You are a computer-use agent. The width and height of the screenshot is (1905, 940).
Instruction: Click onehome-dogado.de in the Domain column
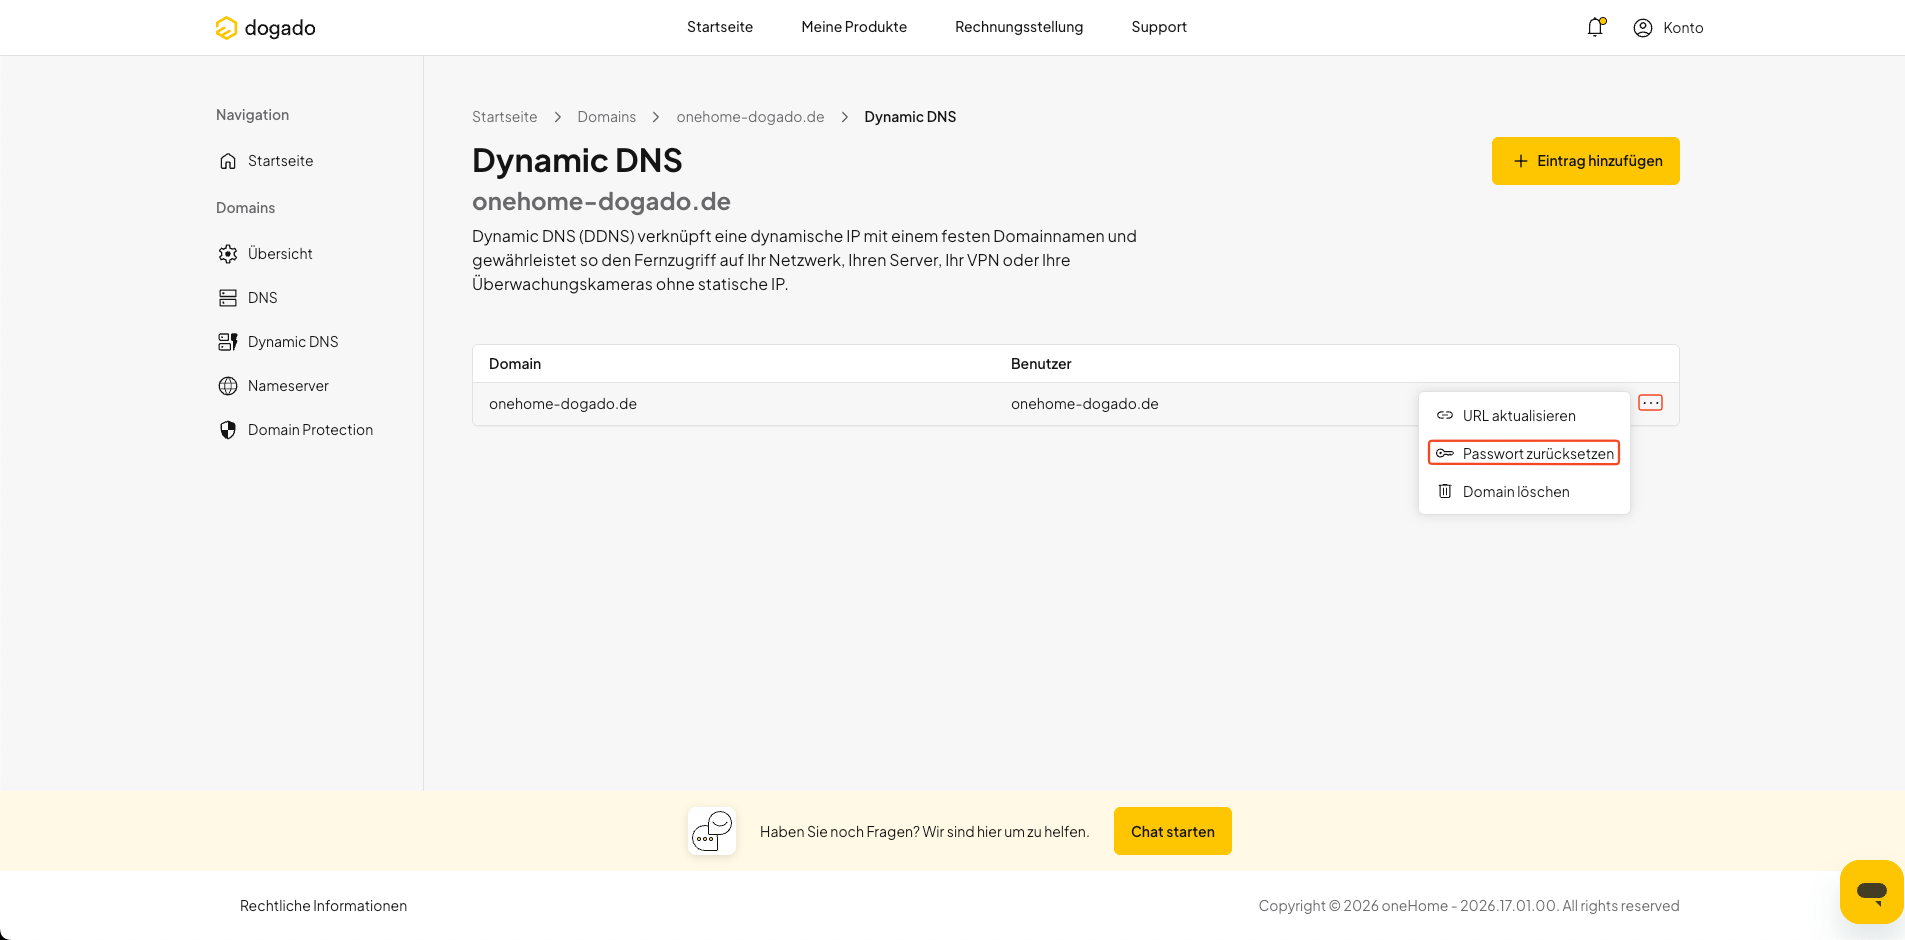[563, 404]
